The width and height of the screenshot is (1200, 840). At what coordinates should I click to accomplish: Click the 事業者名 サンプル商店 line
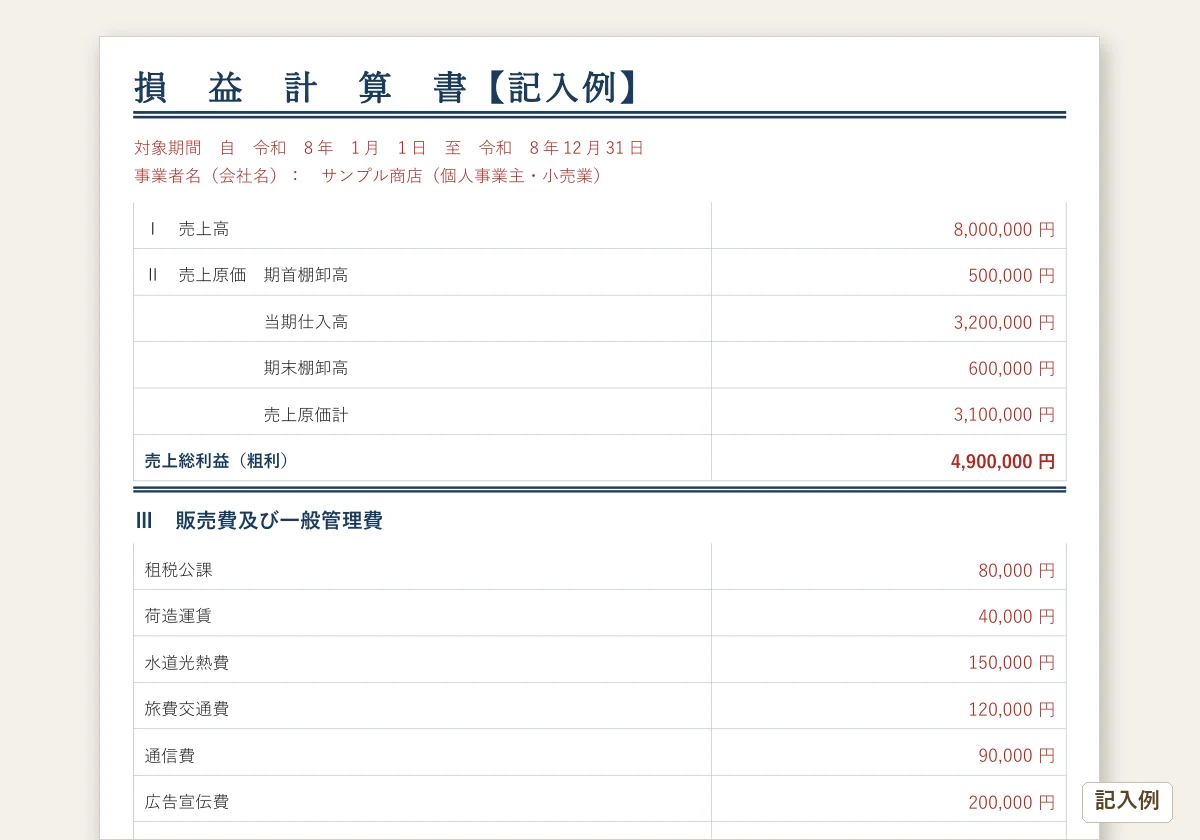370,176
